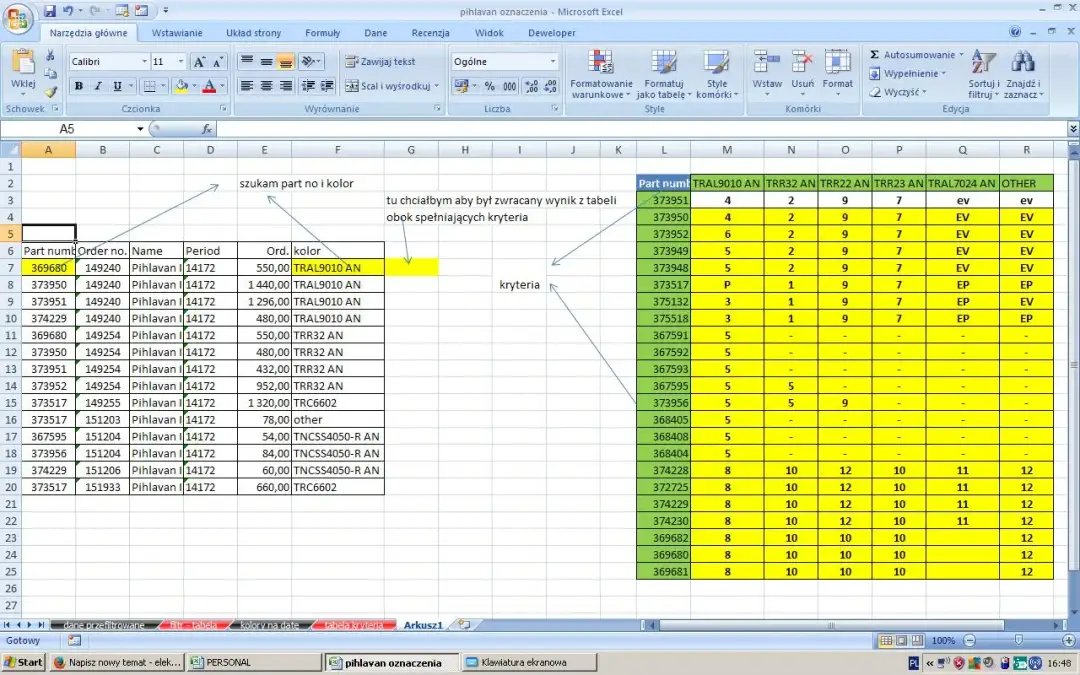Open the Ogólne number format dropdown
Screen dimensions: 1080x675
[x=552, y=62]
